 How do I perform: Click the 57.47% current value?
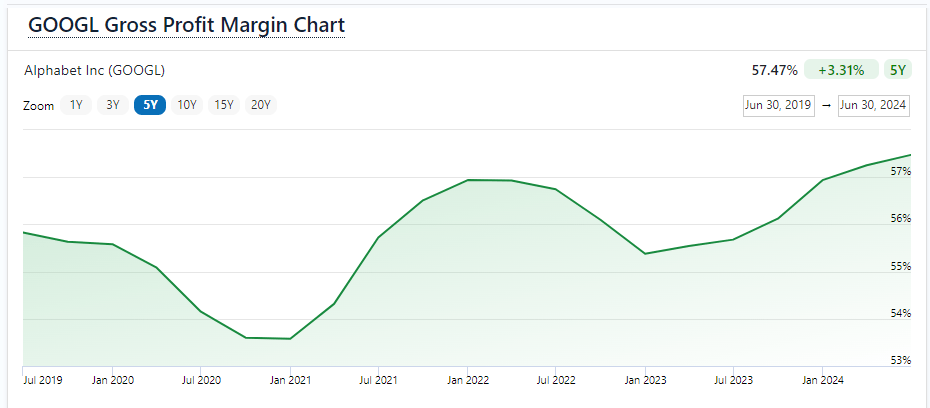pos(775,71)
